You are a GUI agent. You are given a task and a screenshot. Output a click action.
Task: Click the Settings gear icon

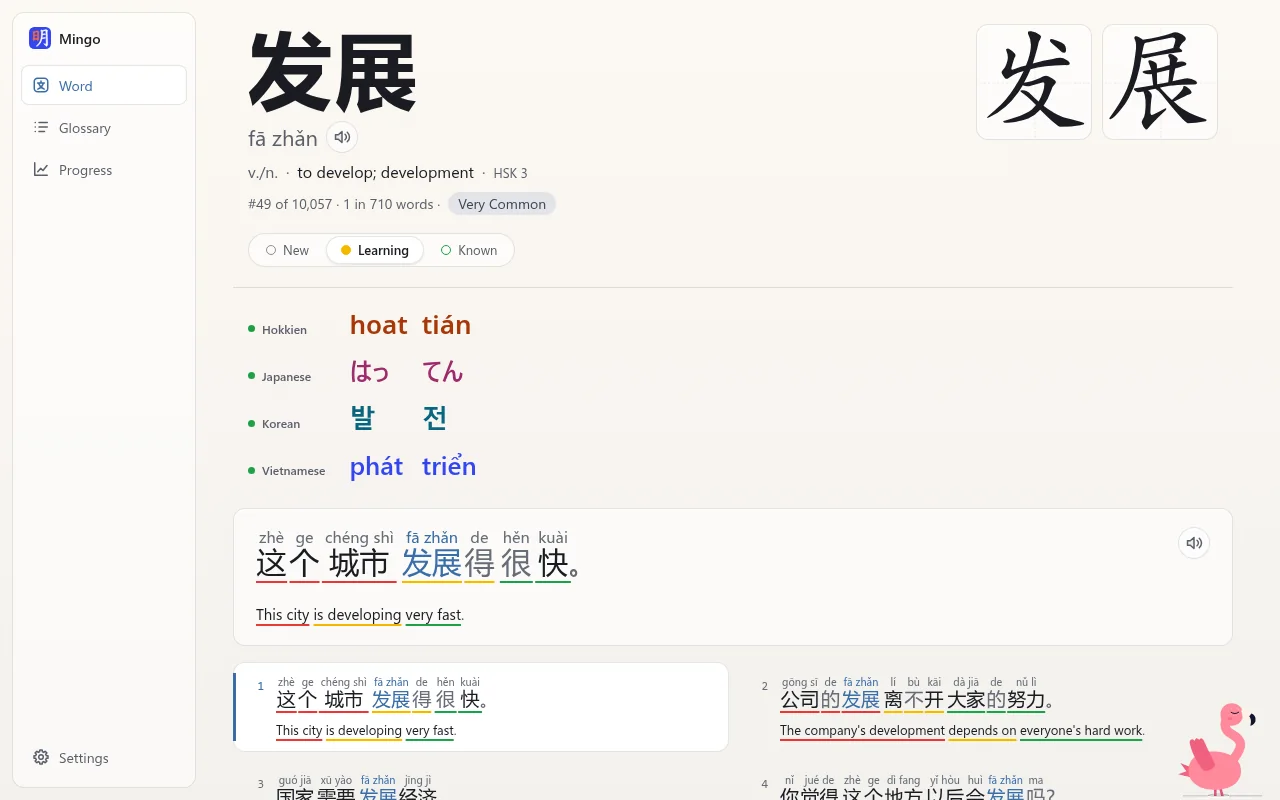tap(41, 758)
